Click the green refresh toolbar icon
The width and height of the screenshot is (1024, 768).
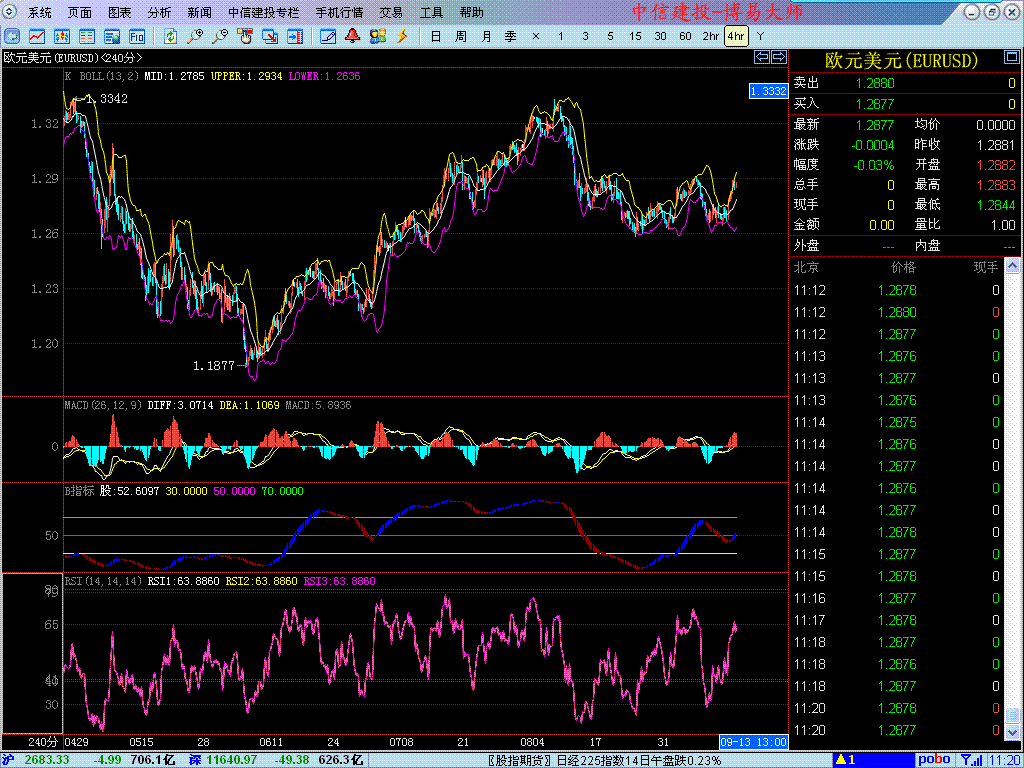[x=171, y=36]
